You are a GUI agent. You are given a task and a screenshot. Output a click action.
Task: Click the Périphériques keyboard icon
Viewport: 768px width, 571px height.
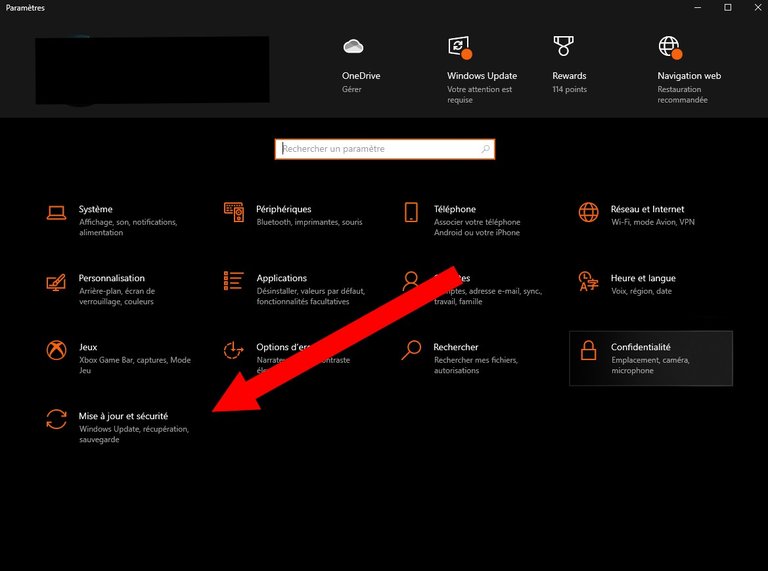click(x=234, y=212)
